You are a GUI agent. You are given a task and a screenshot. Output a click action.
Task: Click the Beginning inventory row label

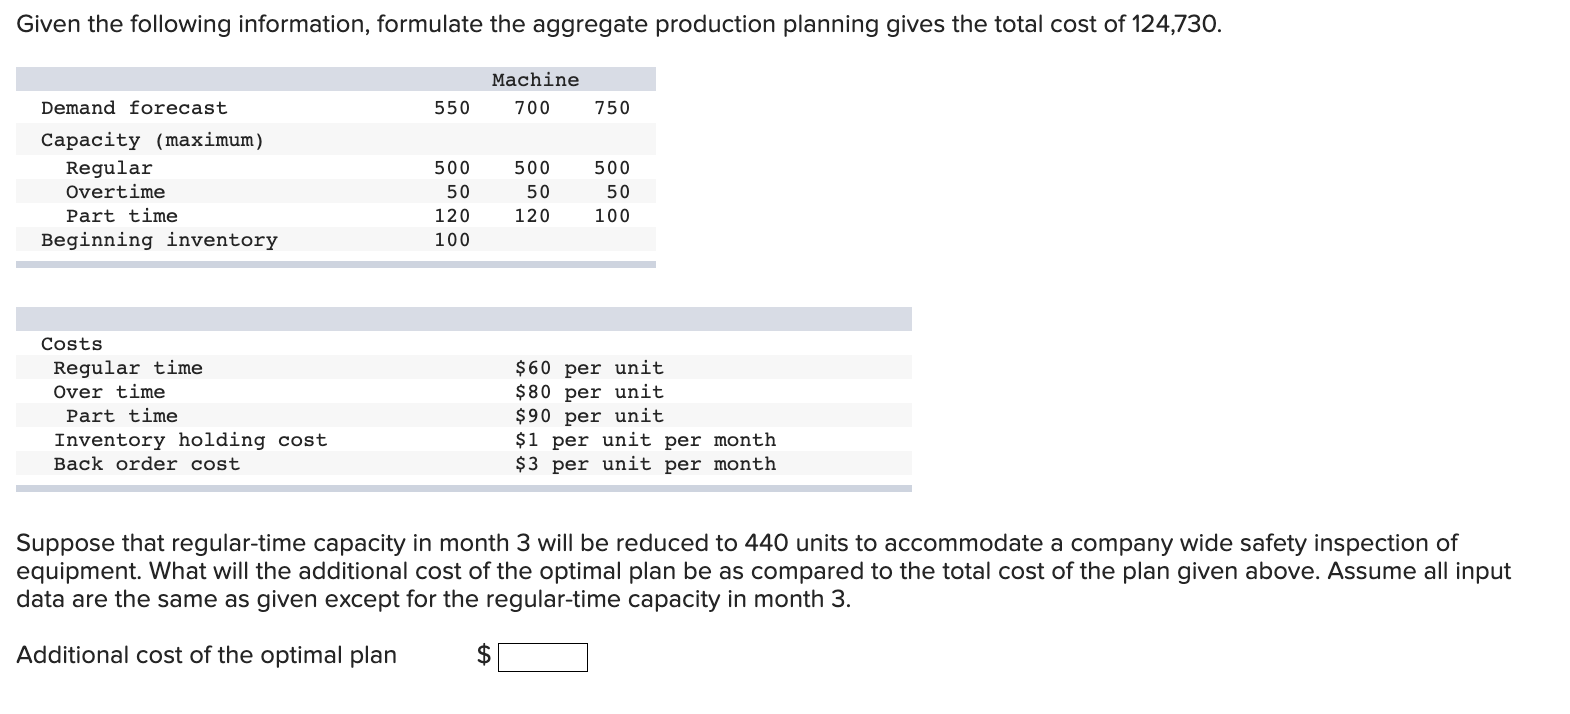[x=159, y=240]
